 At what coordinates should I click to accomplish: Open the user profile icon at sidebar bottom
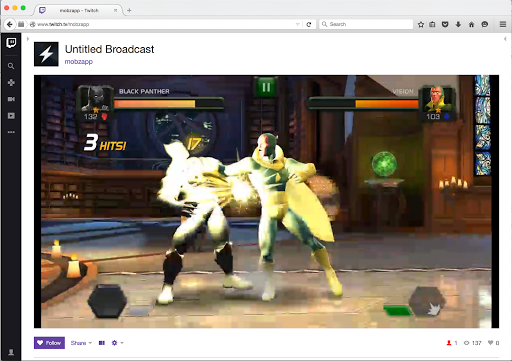(11, 352)
